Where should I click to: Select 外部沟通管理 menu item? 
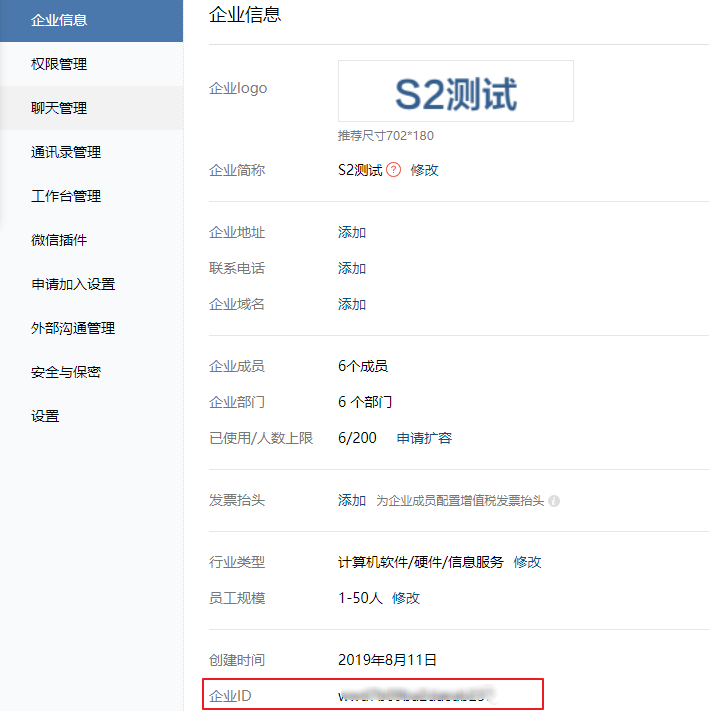(x=73, y=328)
